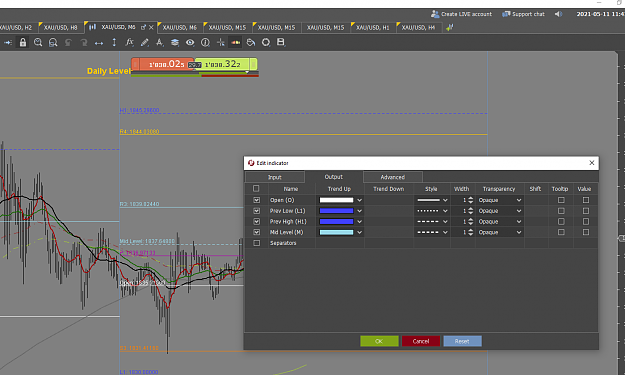
Task: Open the layers stack tool
Action: coord(175,42)
